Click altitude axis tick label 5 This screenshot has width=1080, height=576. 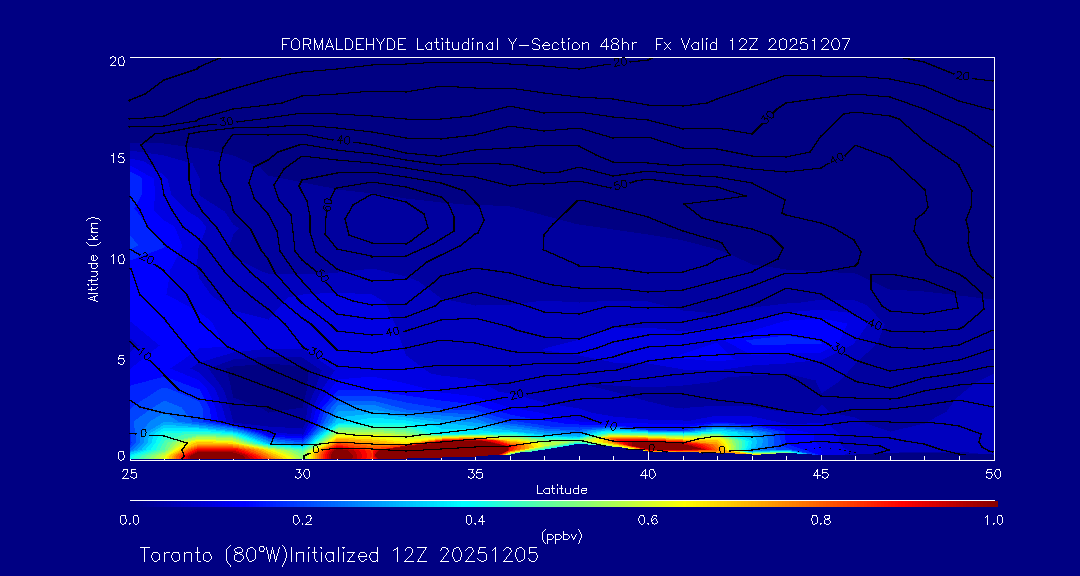[x=120, y=360]
